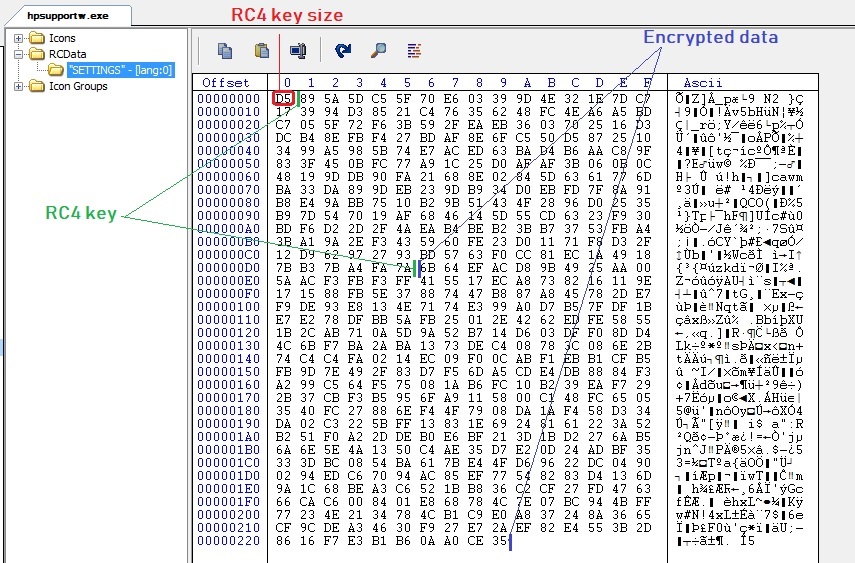Collapse the RCData tree node
The height and width of the screenshot is (563, 855).
(x=19, y=54)
